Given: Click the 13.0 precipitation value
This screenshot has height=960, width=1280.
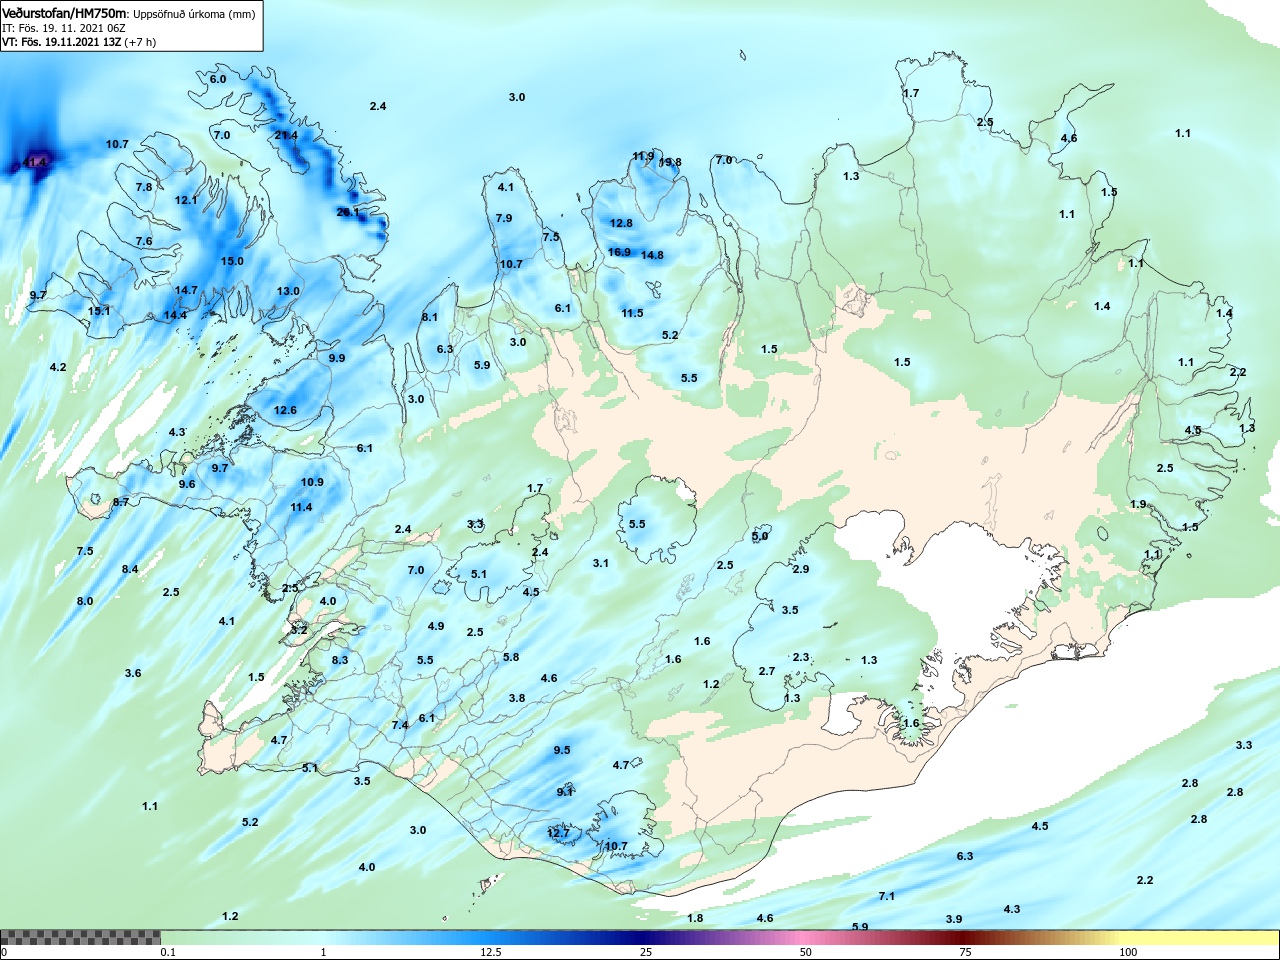Looking at the screenshot, I should pyautogui.click(x=288, y=291).
